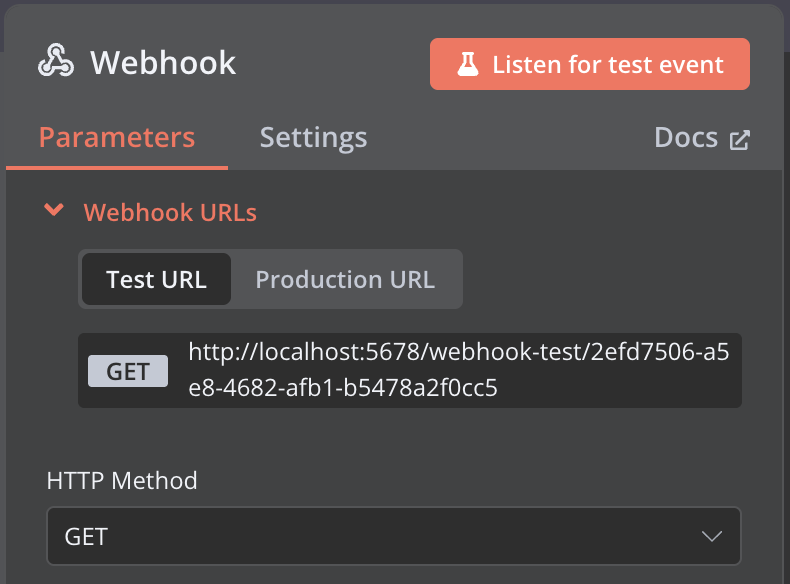Start Listen for test event

pyautogui.click(x=589, y=64)
